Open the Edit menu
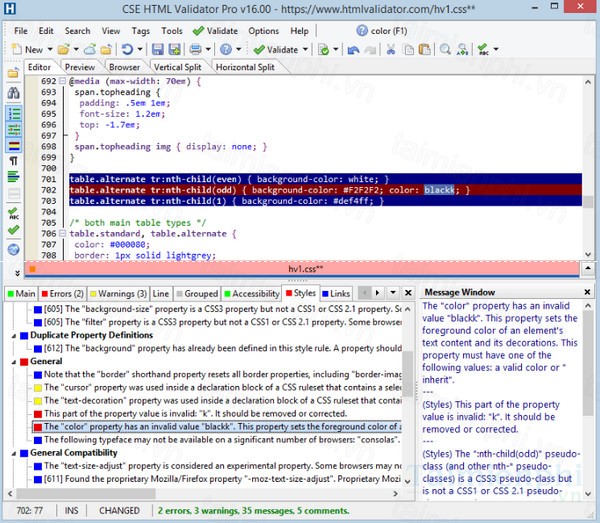The image size is (600, 523). point(46,31)
